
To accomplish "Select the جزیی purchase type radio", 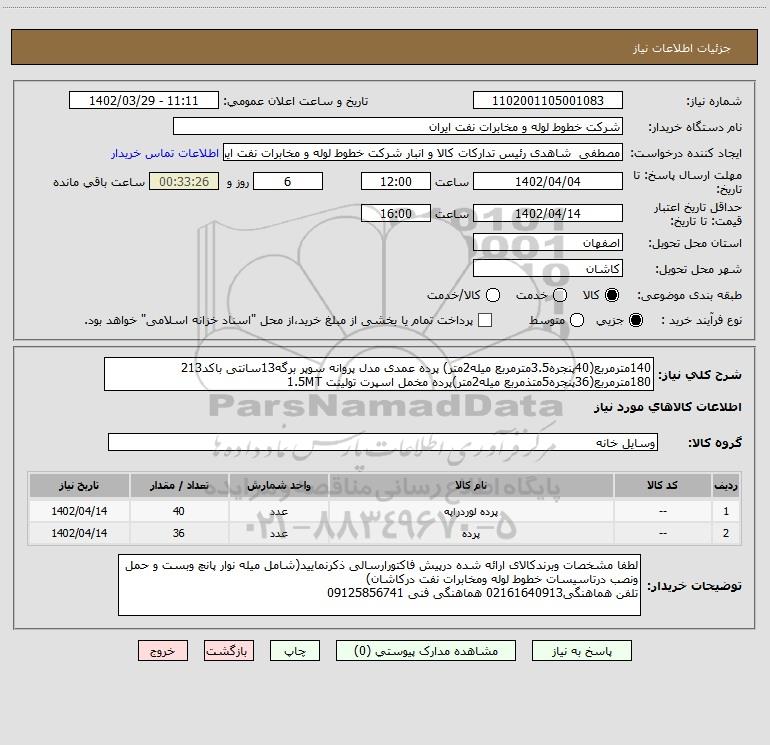I will coord(635,320).
